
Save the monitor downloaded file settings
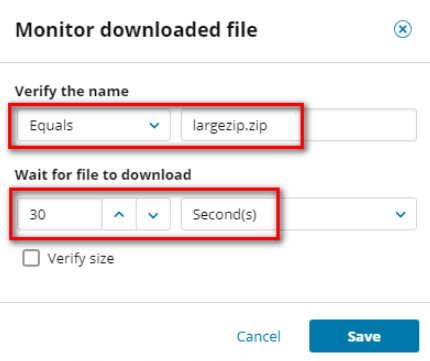click(364, 336)
